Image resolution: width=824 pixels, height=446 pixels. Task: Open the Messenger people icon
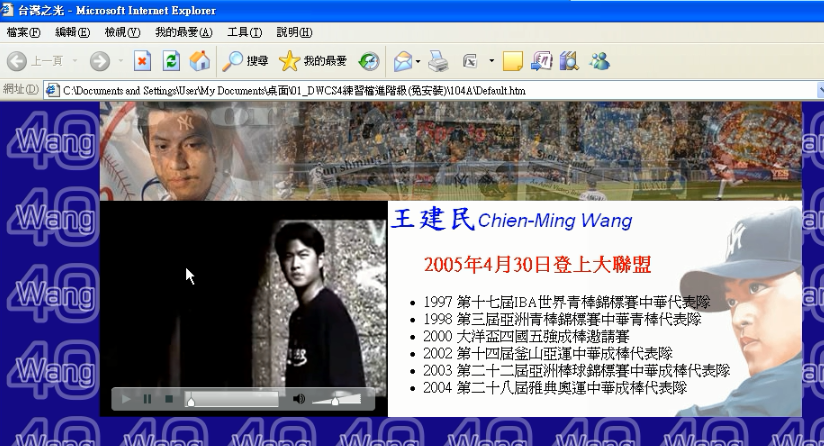(599, 61)
